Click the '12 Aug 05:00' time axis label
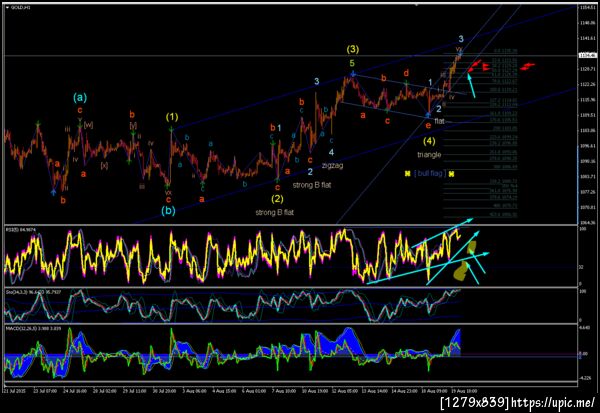Viewport: 600px width, 413px height. [344, 391]
